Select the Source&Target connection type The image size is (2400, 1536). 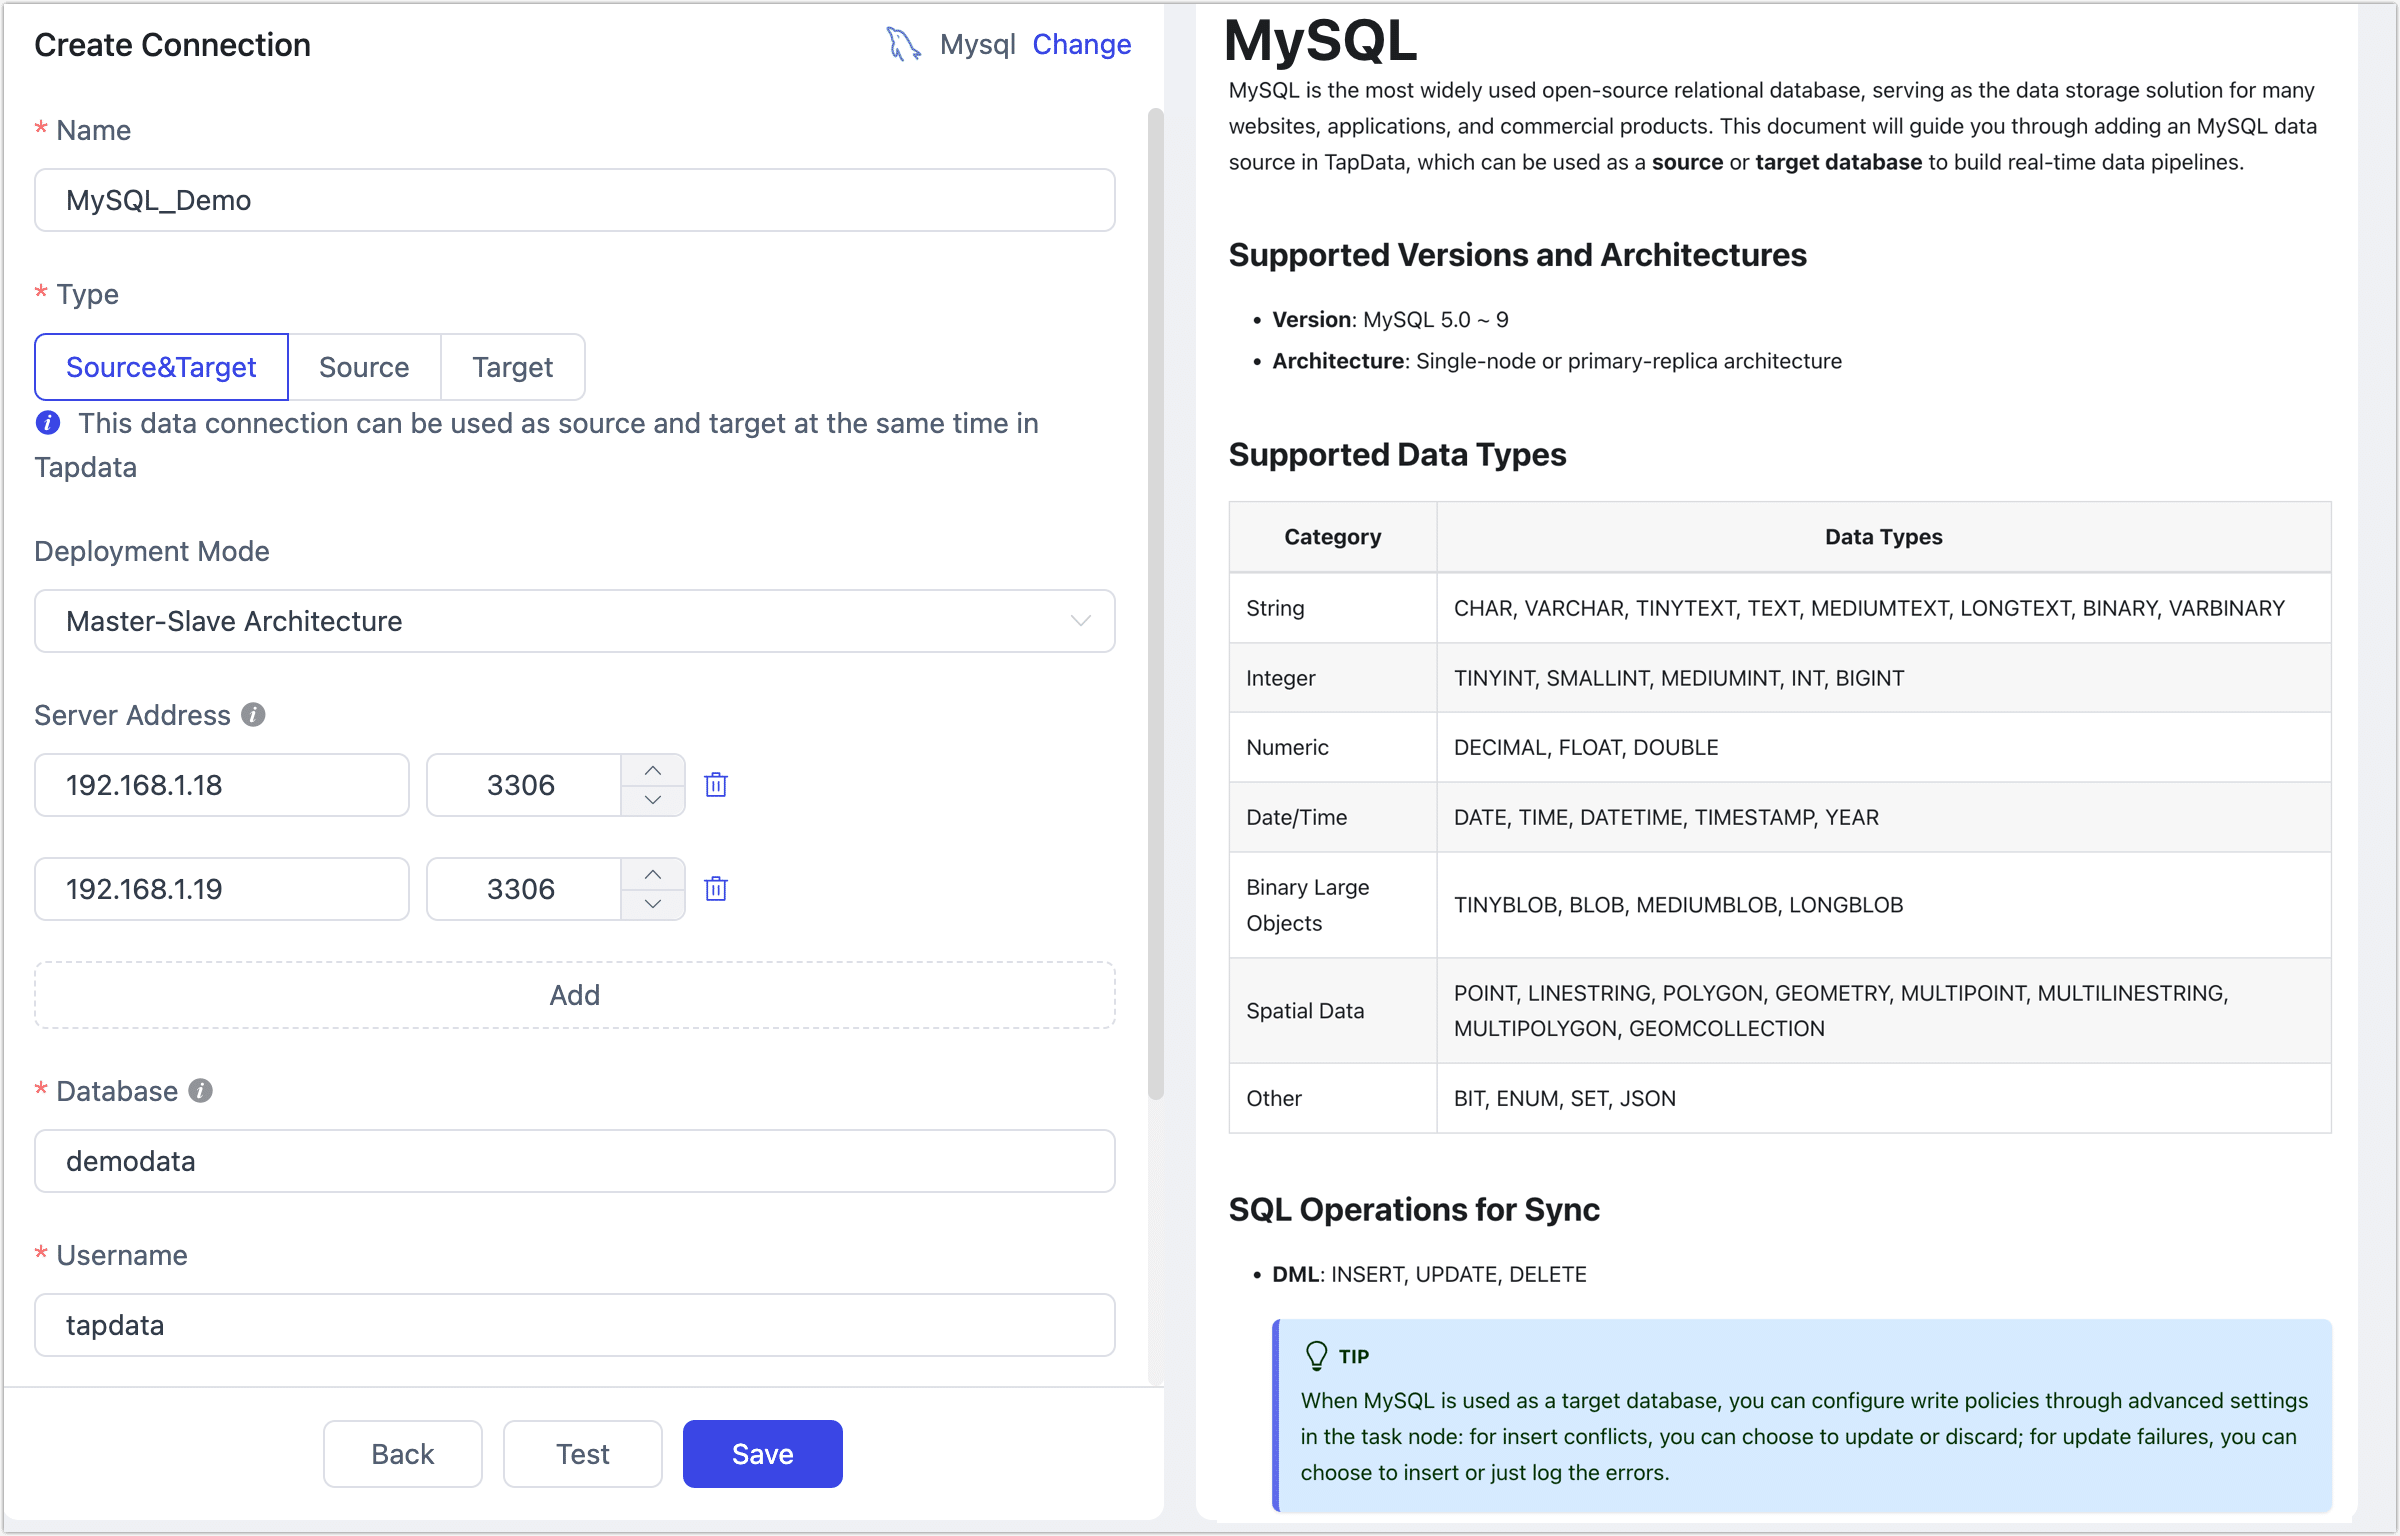(161, 367)
